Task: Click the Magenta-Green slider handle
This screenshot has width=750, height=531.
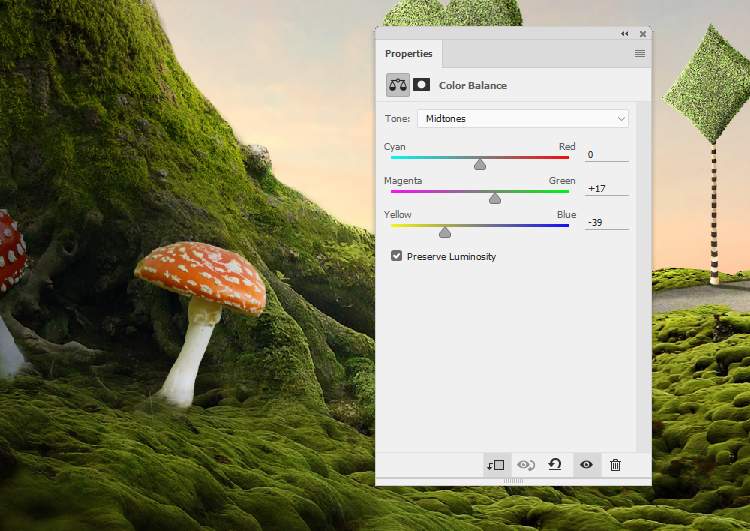Action: tap(495, 198)
